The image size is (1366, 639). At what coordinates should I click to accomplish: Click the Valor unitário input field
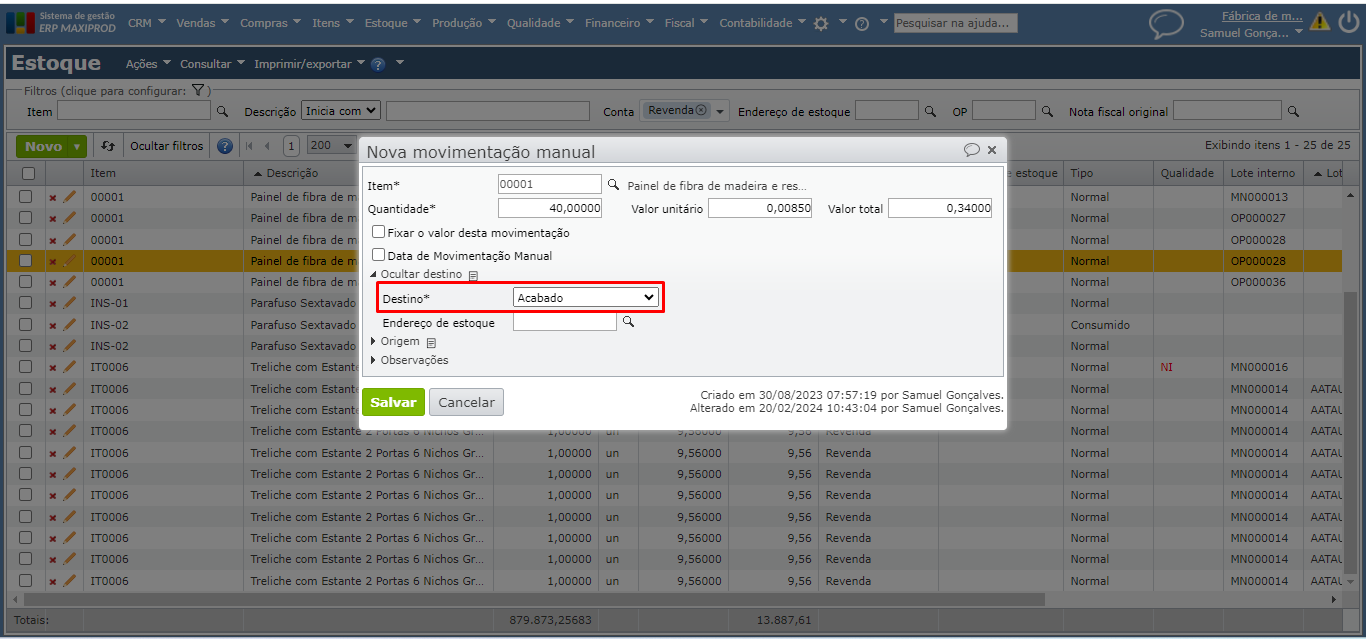click(x=760, y=208)
